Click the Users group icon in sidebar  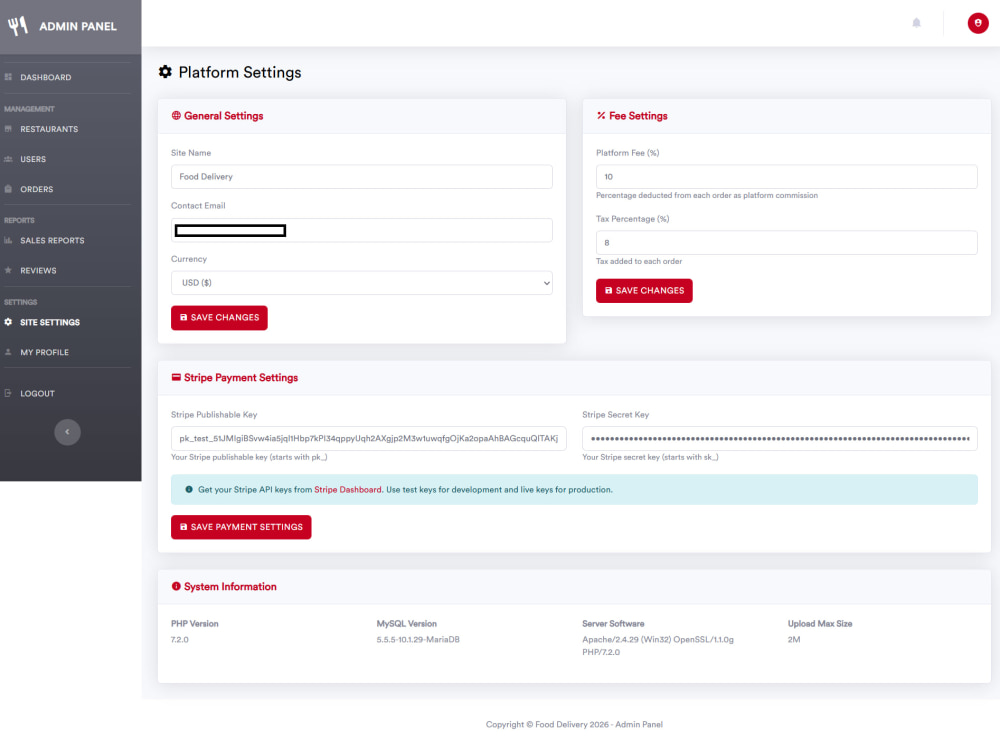pyautogui.click(x=8, y=159)
